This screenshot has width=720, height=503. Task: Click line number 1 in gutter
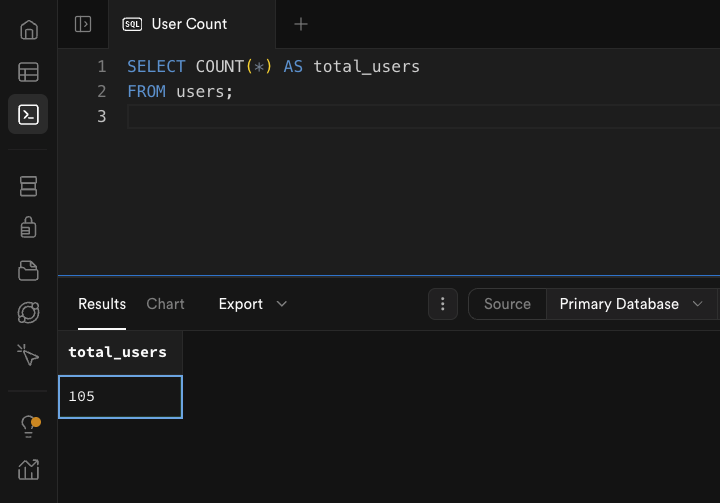(102, 67)
